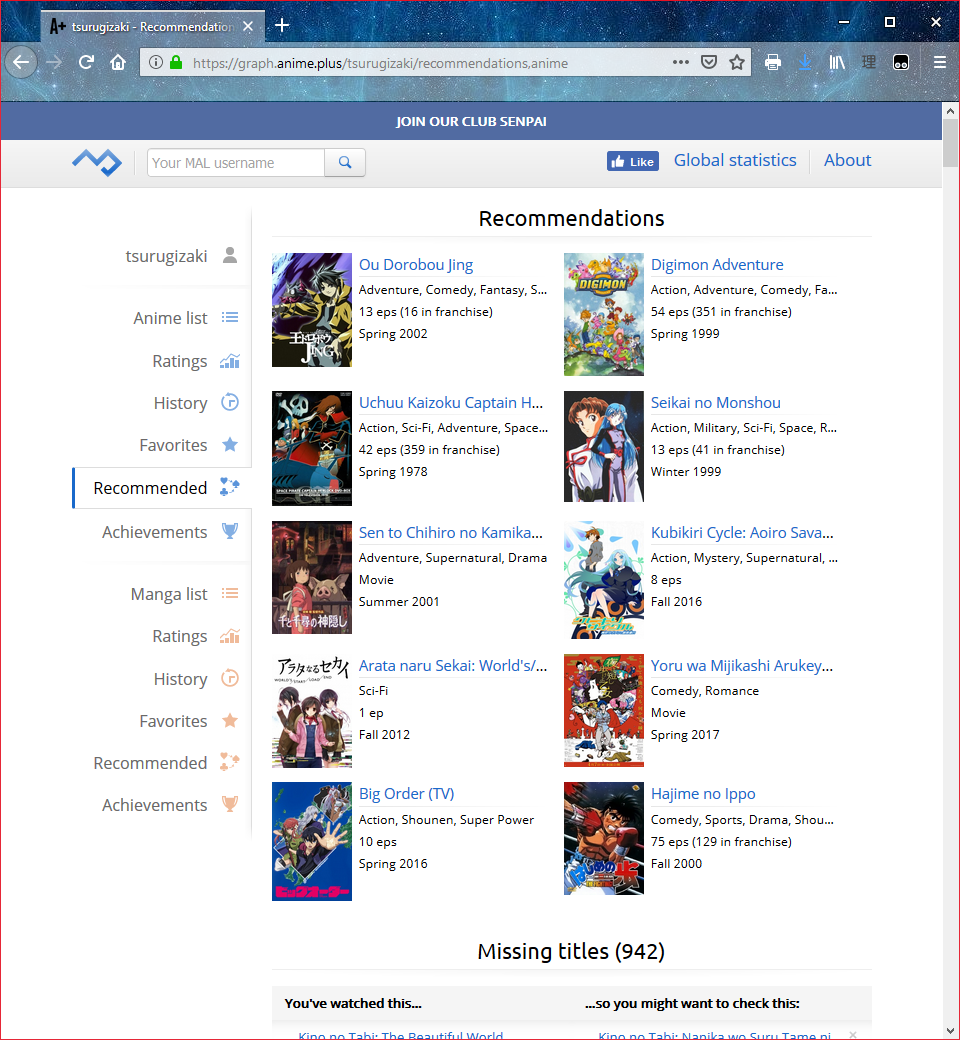Click the browser address bar URL
960x1040 pixels.
(x=380, y=63)
